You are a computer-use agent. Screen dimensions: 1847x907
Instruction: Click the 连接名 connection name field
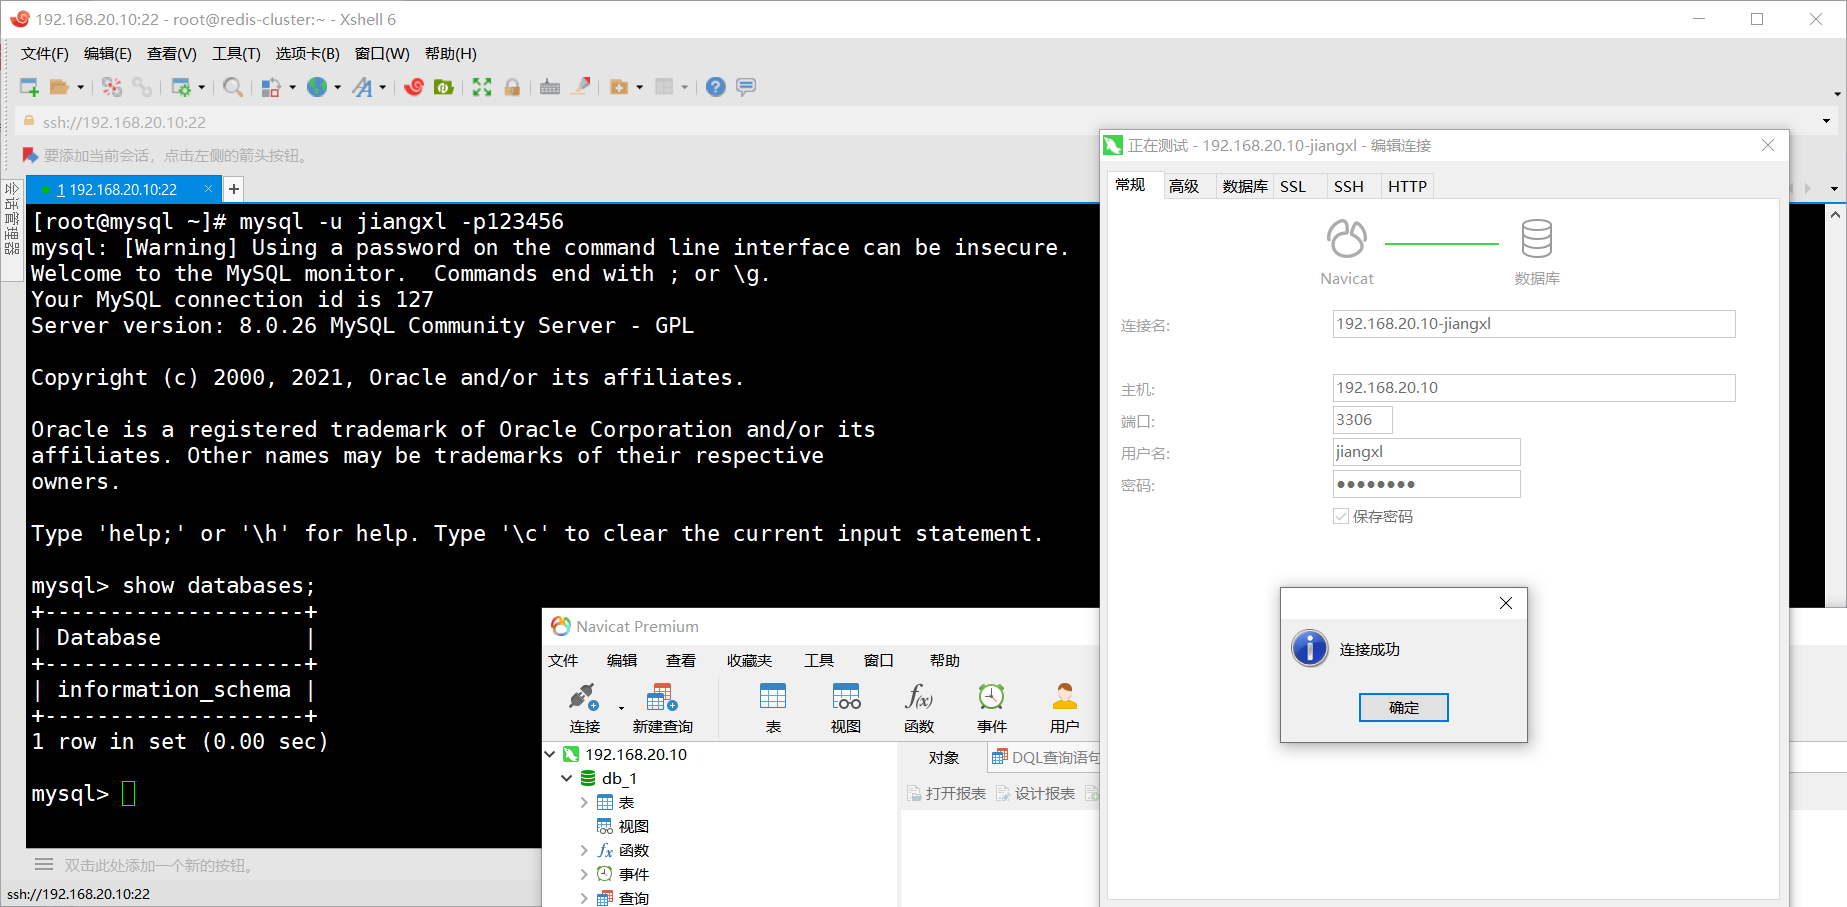(1534, 324)
